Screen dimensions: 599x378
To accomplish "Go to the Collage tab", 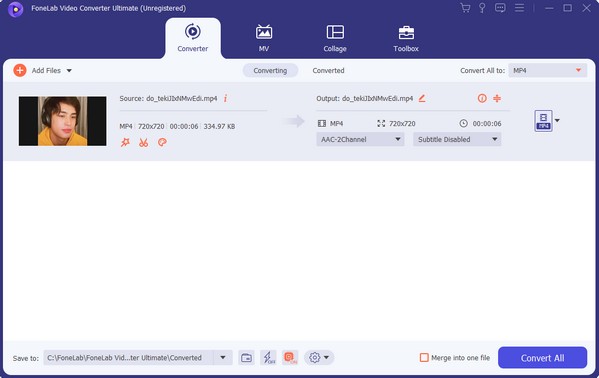I will 335,38.
